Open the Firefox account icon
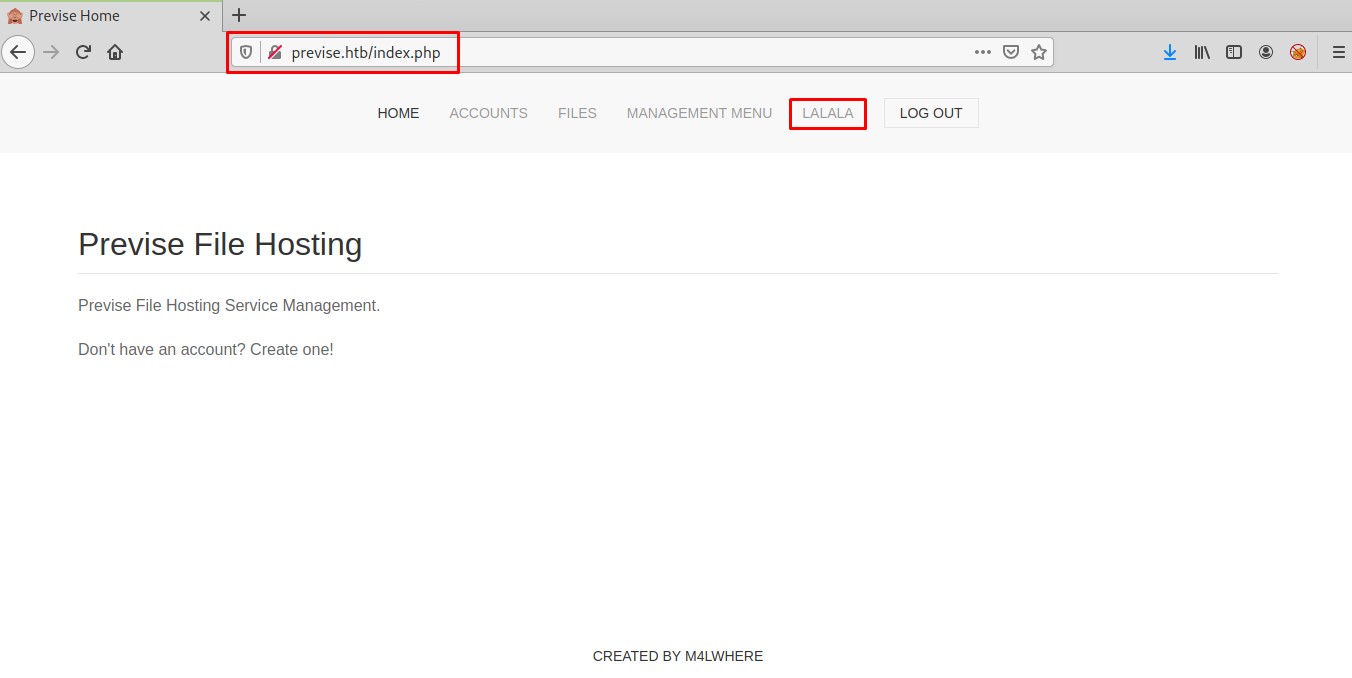The image size is (1352, 678). pyautogui.click(x=1266, y=52)
